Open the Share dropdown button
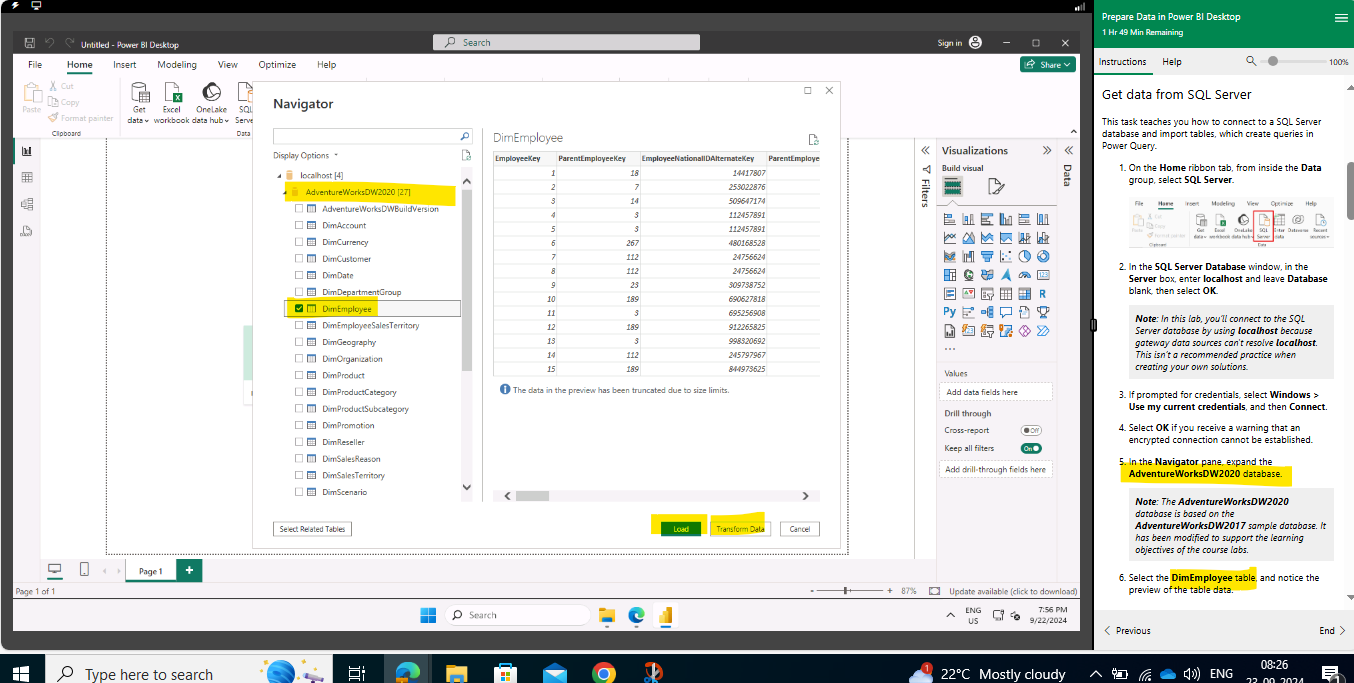Screen dimensions: 1354x683 [1047, 64]
